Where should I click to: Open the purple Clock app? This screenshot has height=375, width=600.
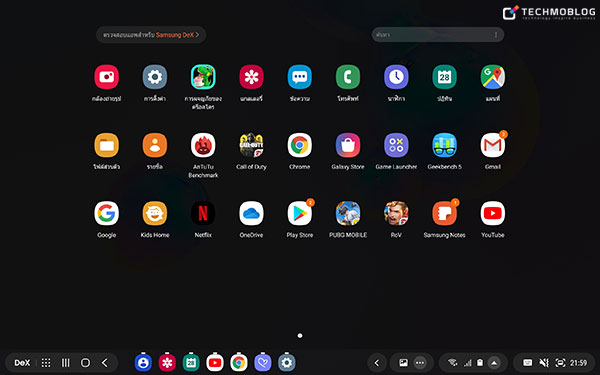click(396, 77)
